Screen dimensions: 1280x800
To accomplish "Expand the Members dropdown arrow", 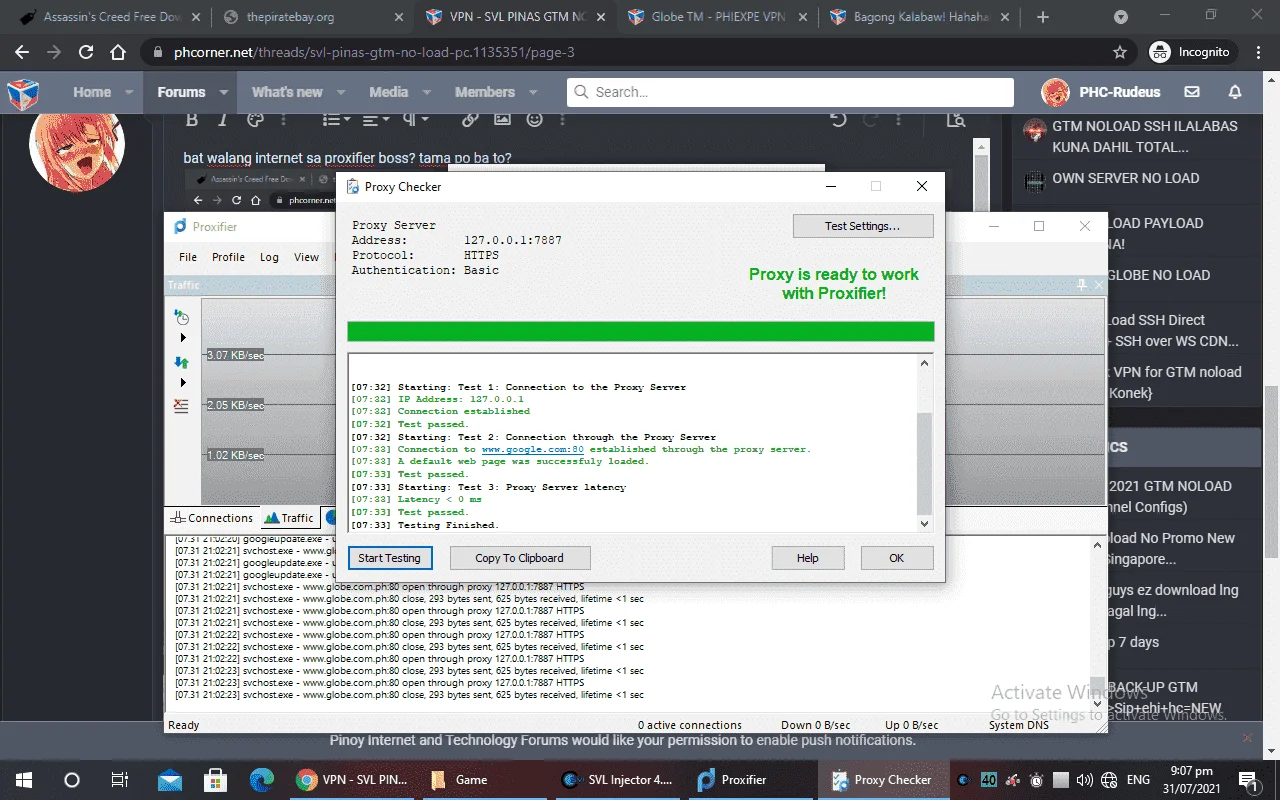I will (533, 92).
